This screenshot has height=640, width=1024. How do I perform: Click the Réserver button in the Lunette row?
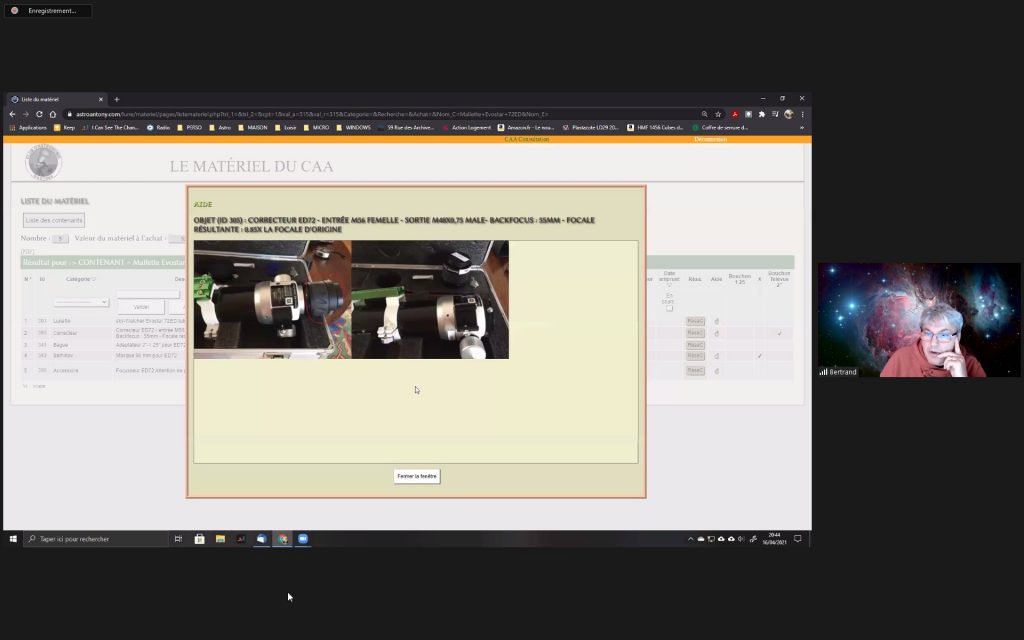point(695,321)
